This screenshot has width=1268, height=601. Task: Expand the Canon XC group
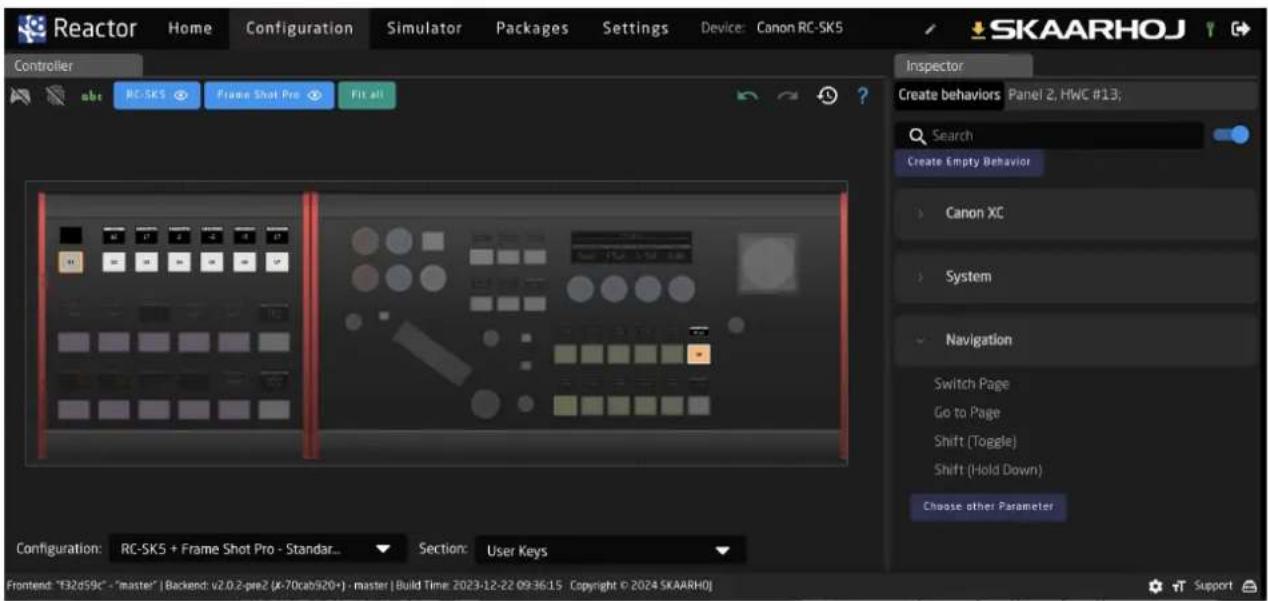[1075, 214]
